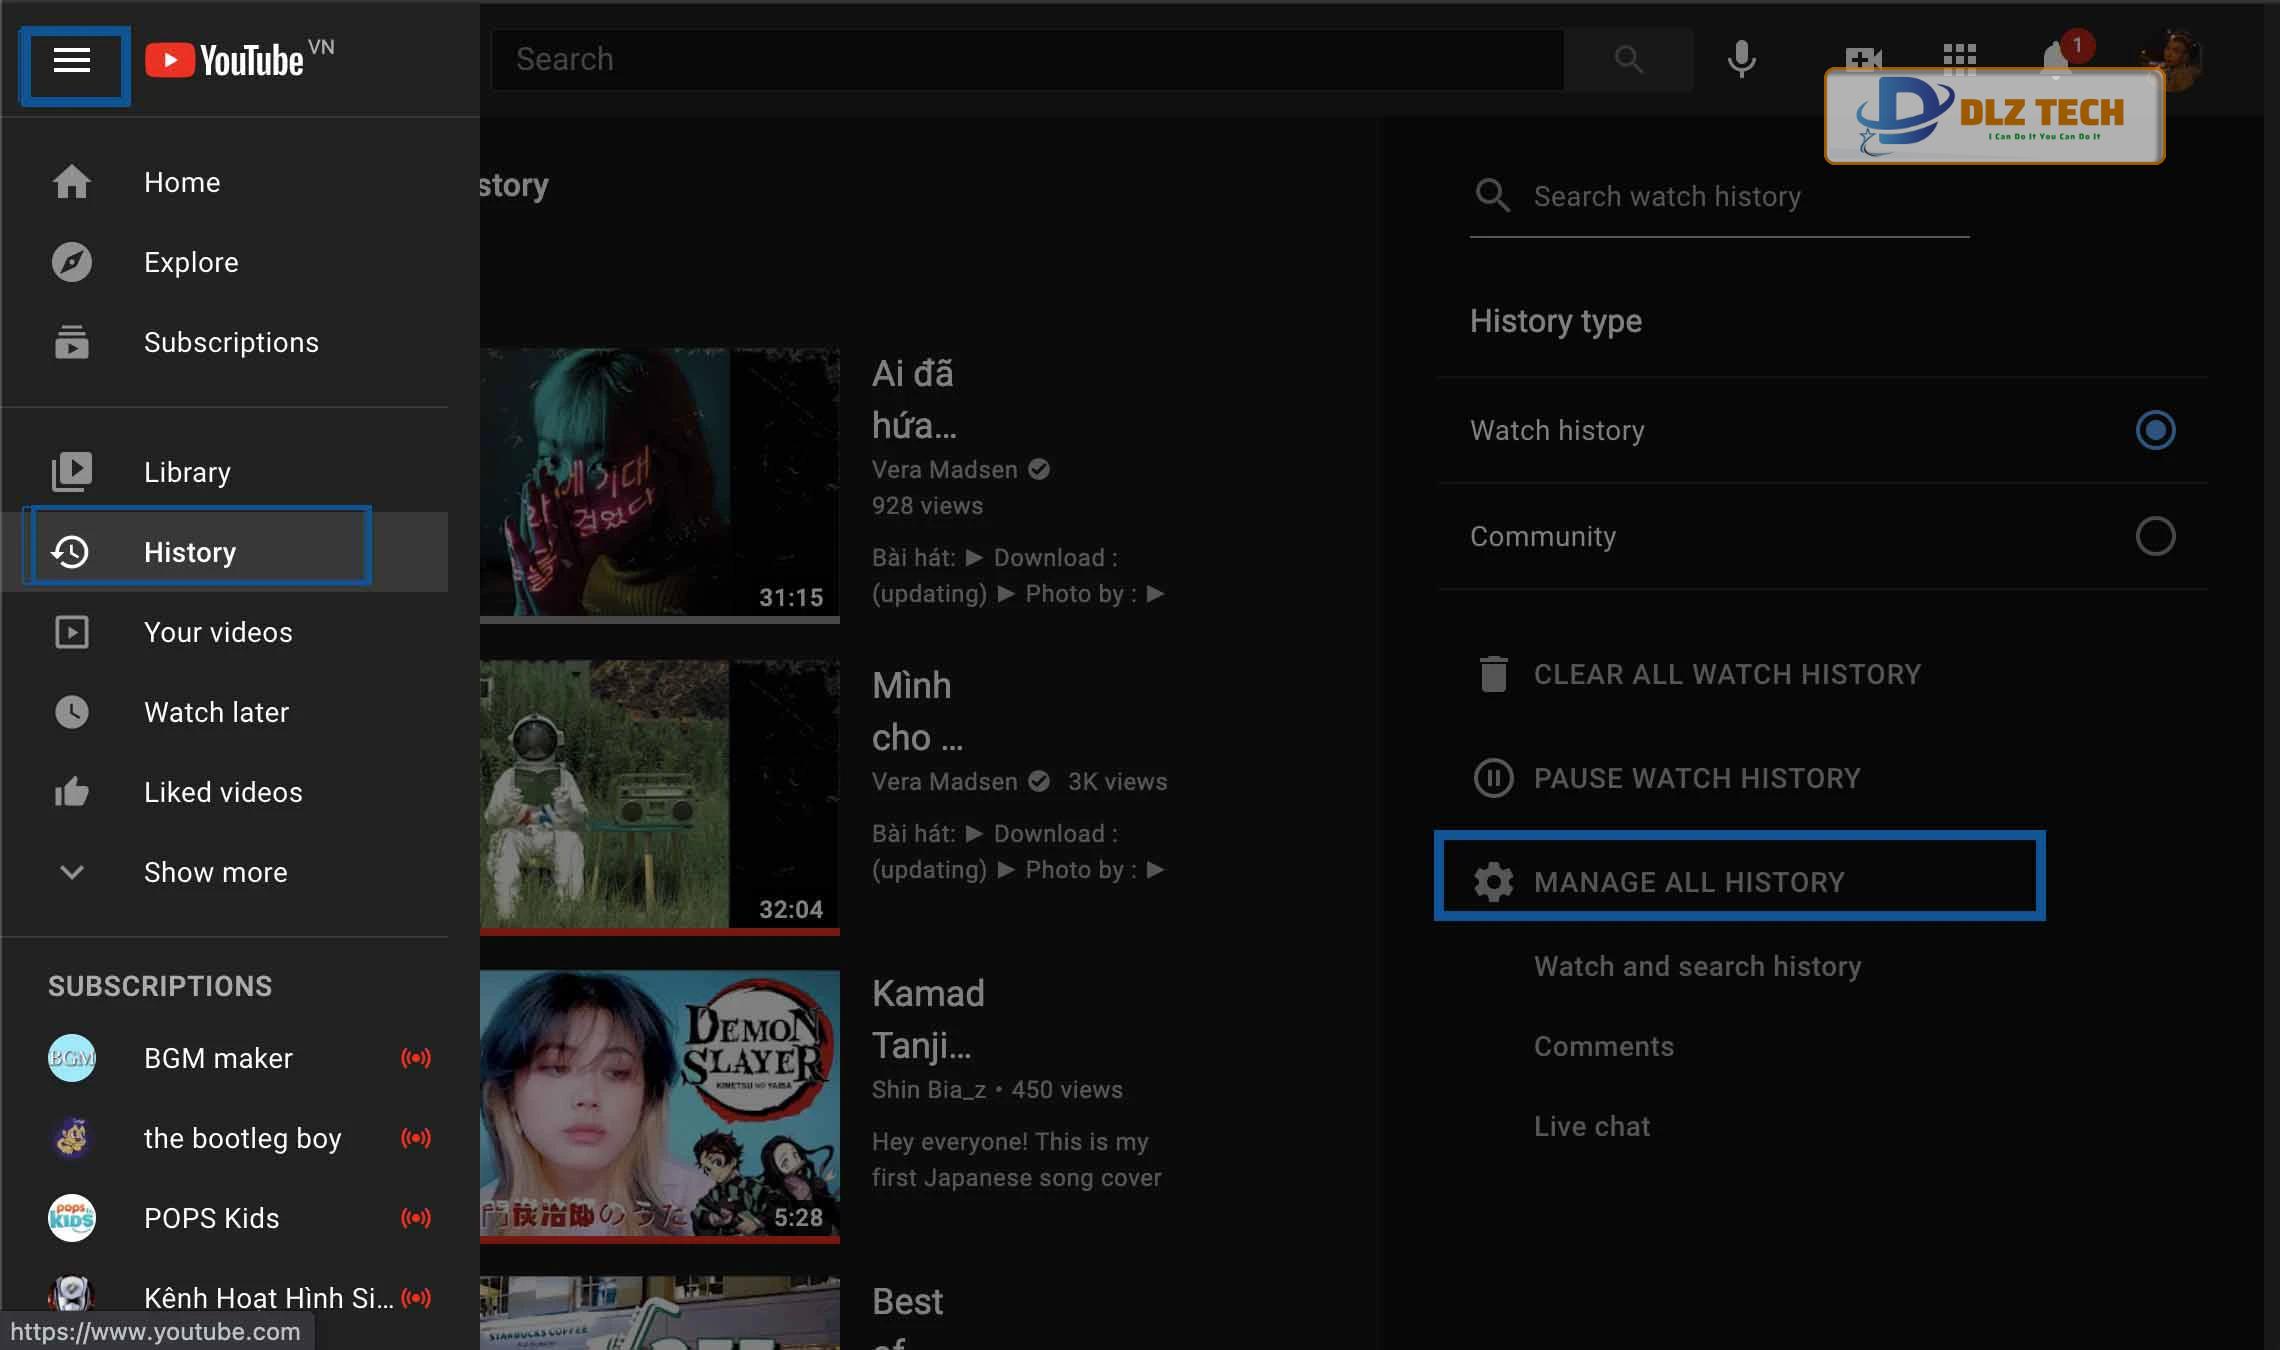Click the BGM maker channel avatar
The image size is (2280, 1350).
point(72,1058)
